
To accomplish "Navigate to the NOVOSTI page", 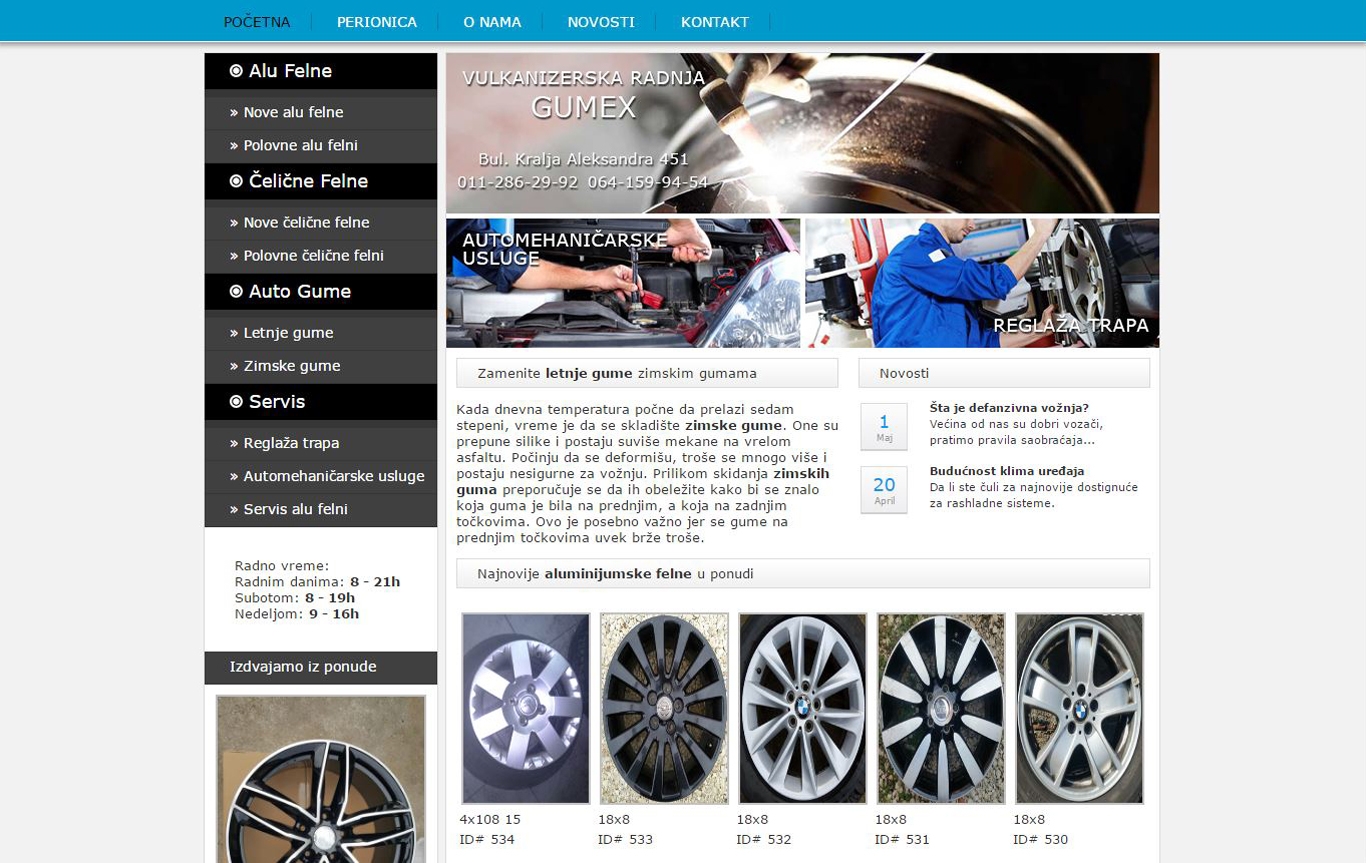I will (x=601, y=22).
